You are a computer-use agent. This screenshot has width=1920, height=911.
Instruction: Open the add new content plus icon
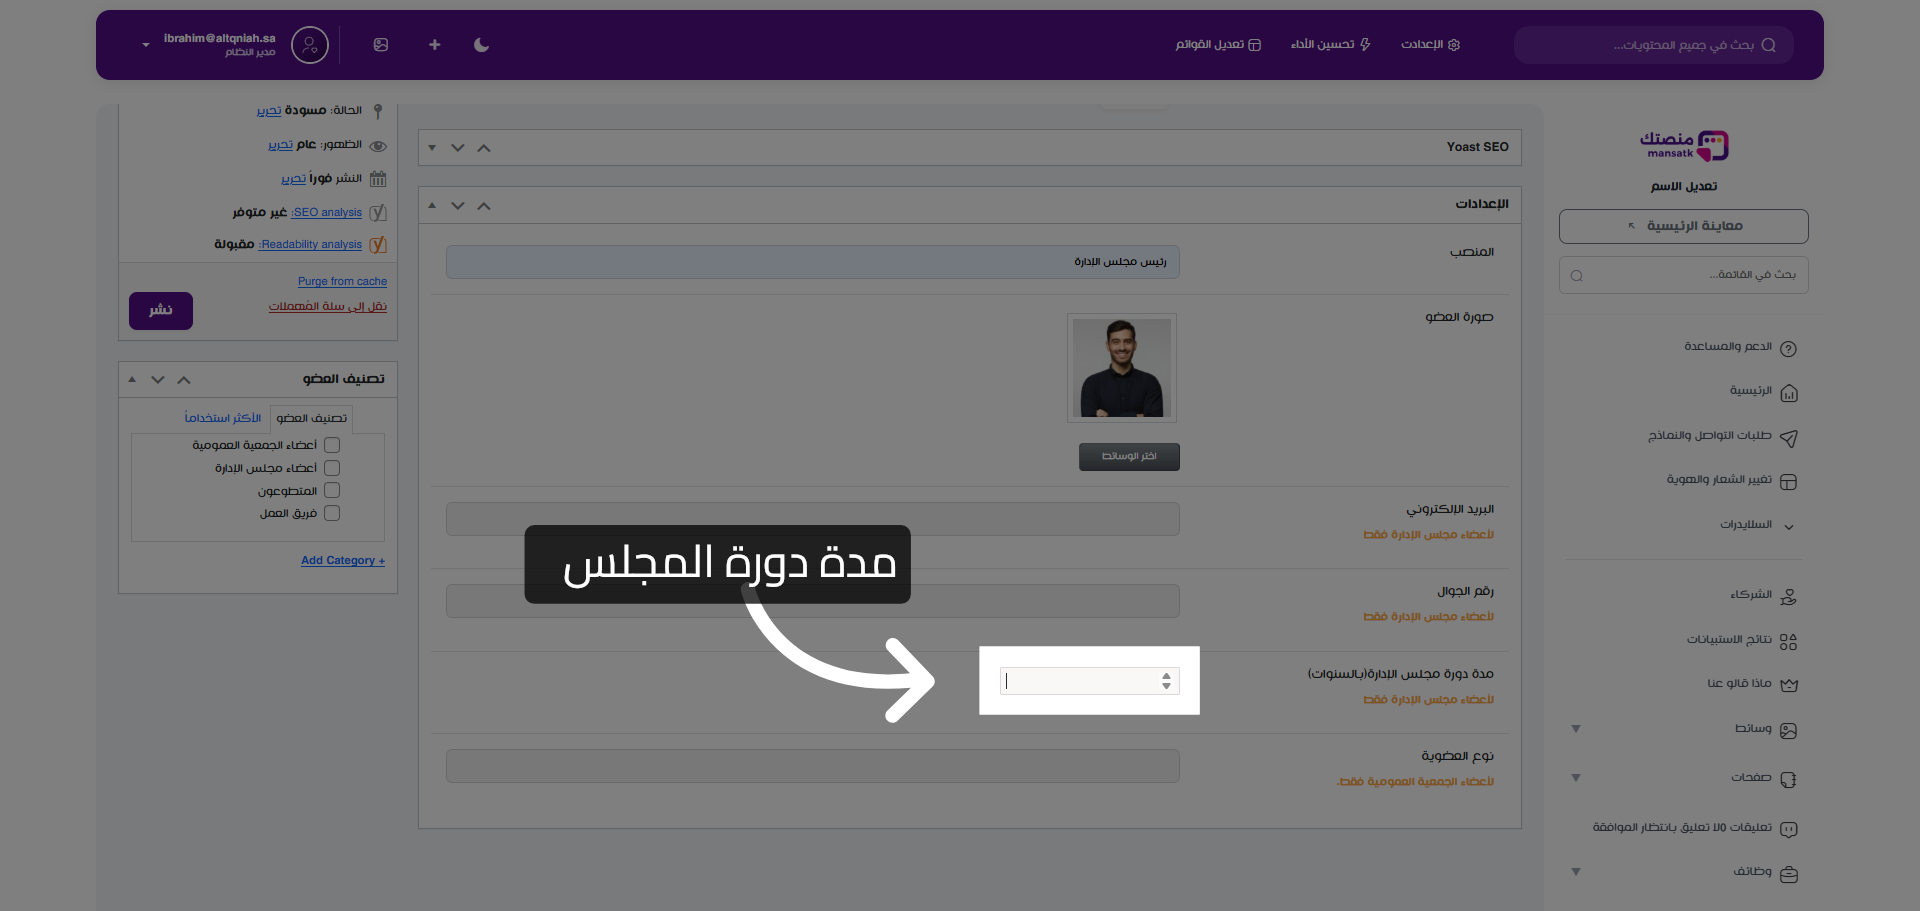click(434, 45)
